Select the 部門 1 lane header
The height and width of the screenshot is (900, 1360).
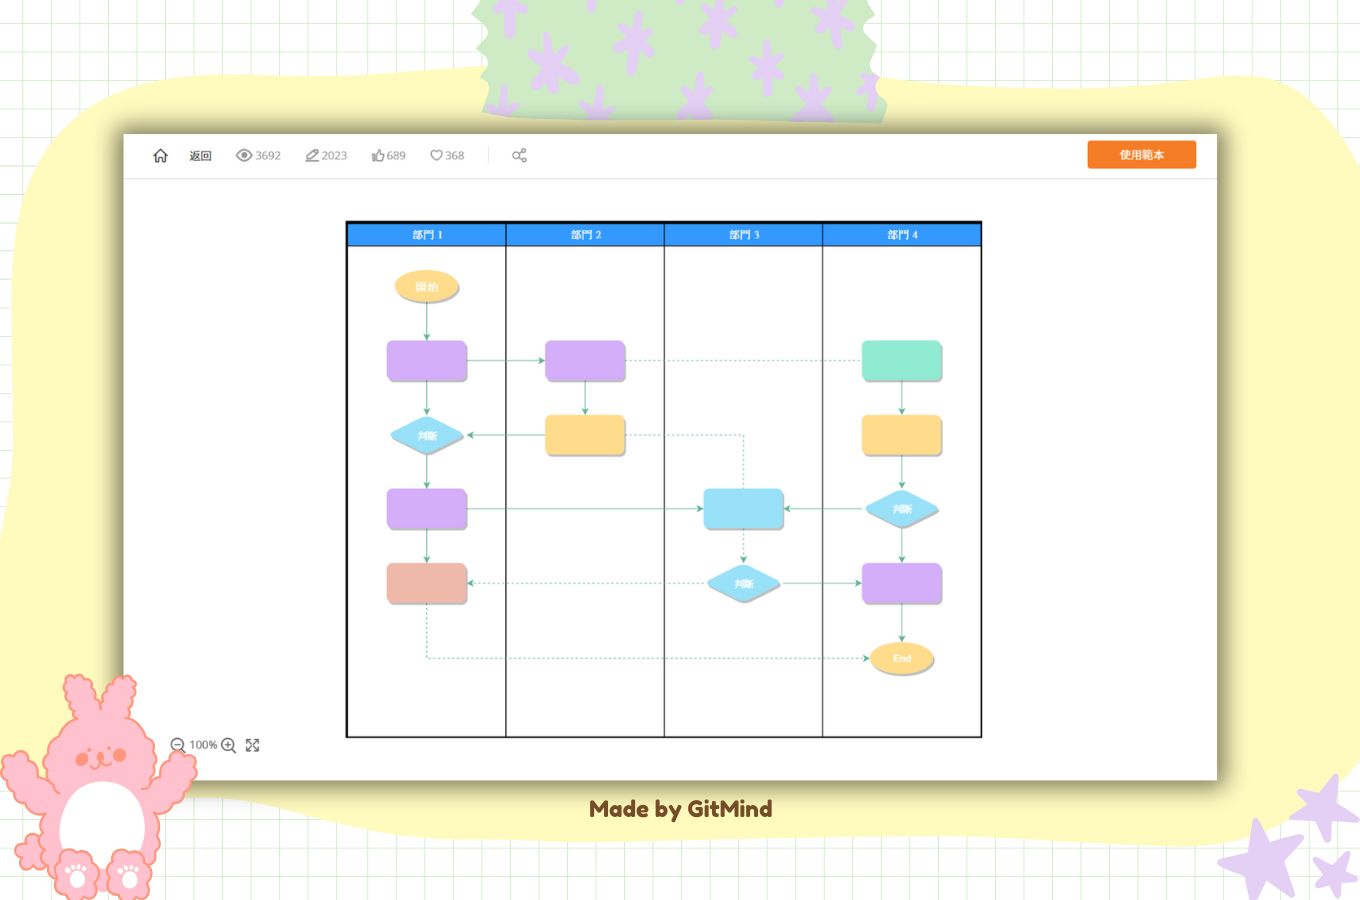[x=427, y=234]
